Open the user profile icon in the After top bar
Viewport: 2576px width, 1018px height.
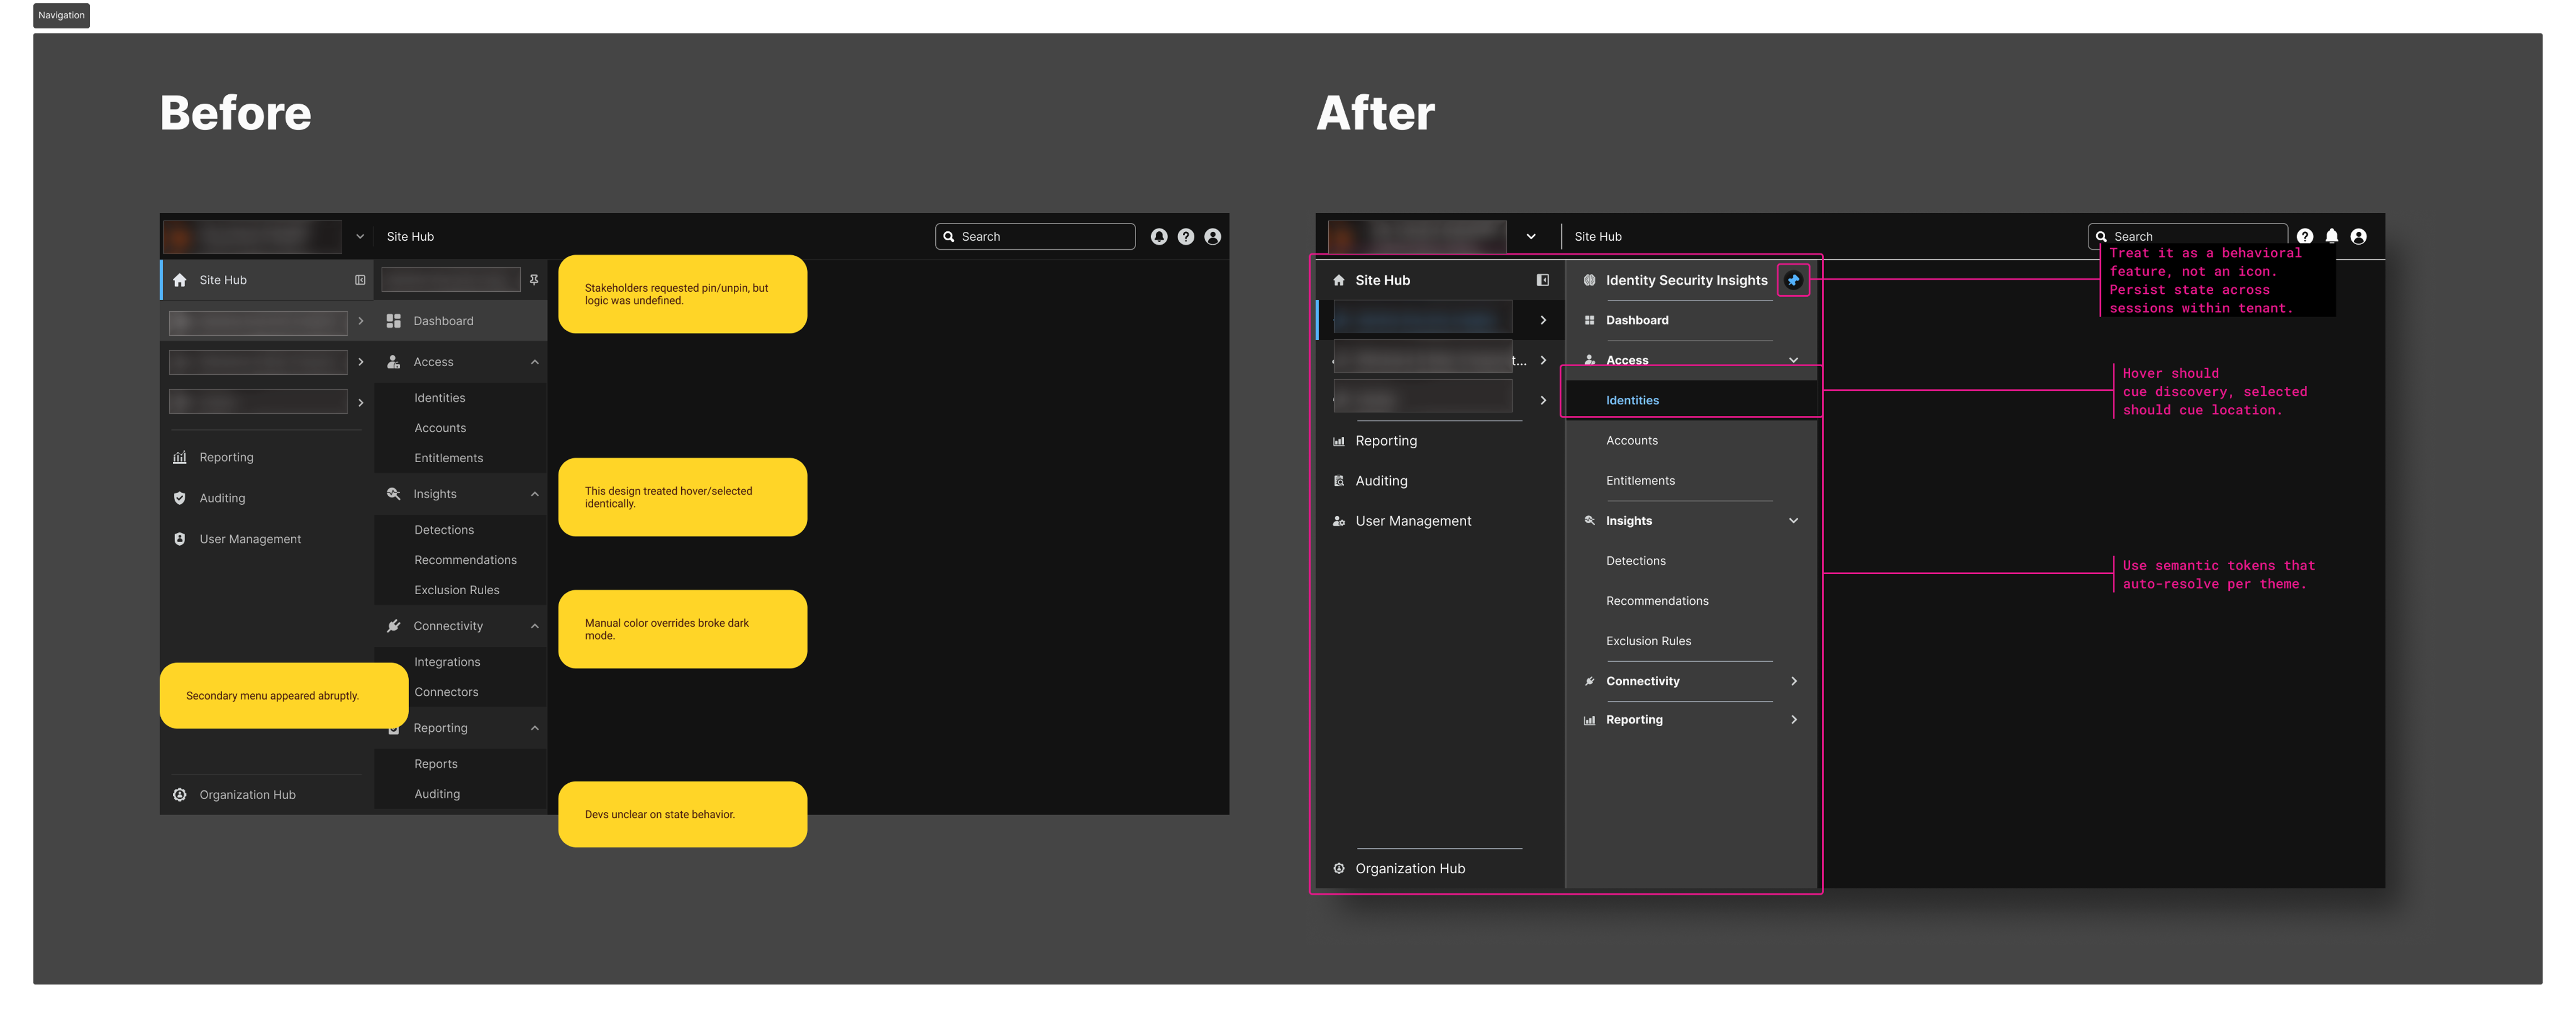[x=2359, y=237]
